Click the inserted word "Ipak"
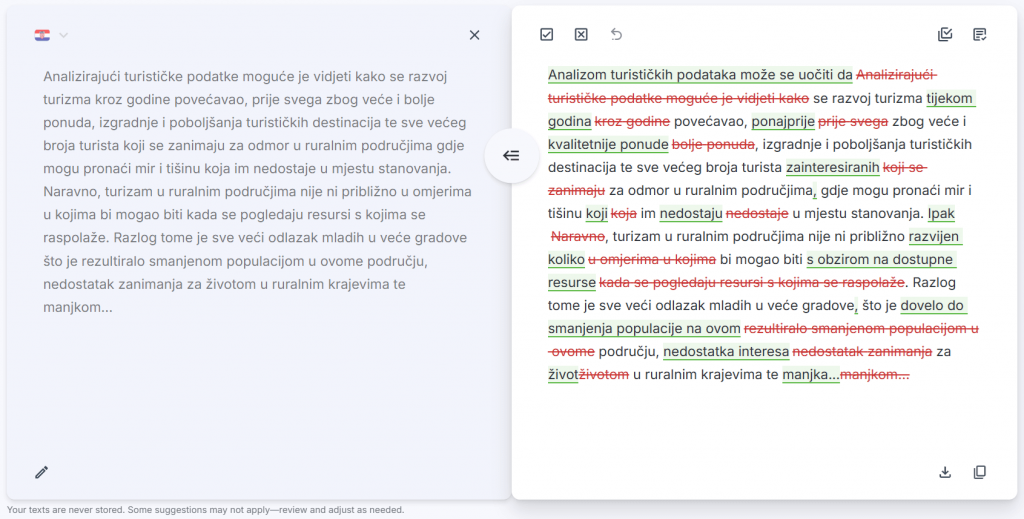The image size is (1024, 519). [941, 213]
